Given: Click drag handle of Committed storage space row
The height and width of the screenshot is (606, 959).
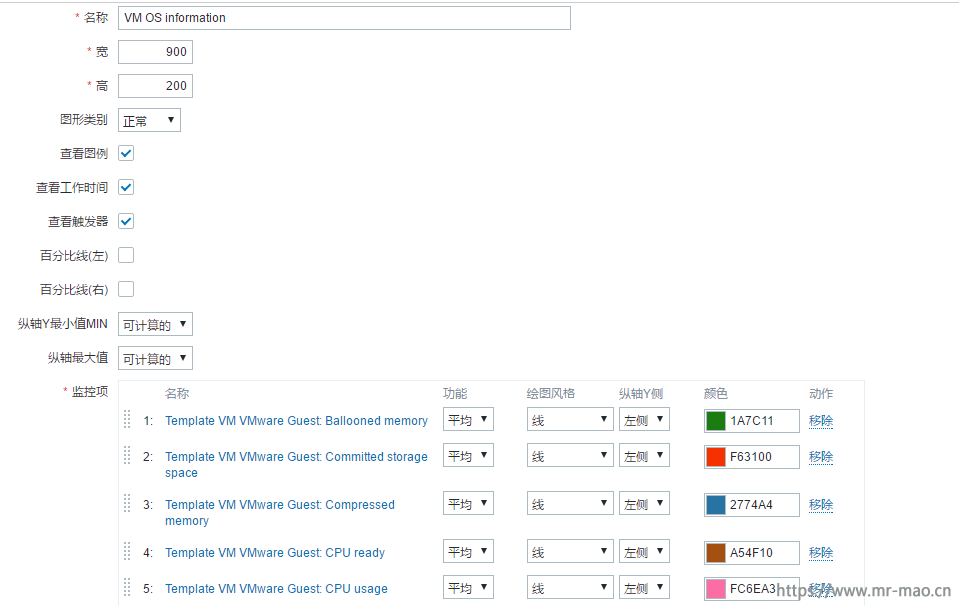Looking at the screenshot, I should tap(127, 455).
